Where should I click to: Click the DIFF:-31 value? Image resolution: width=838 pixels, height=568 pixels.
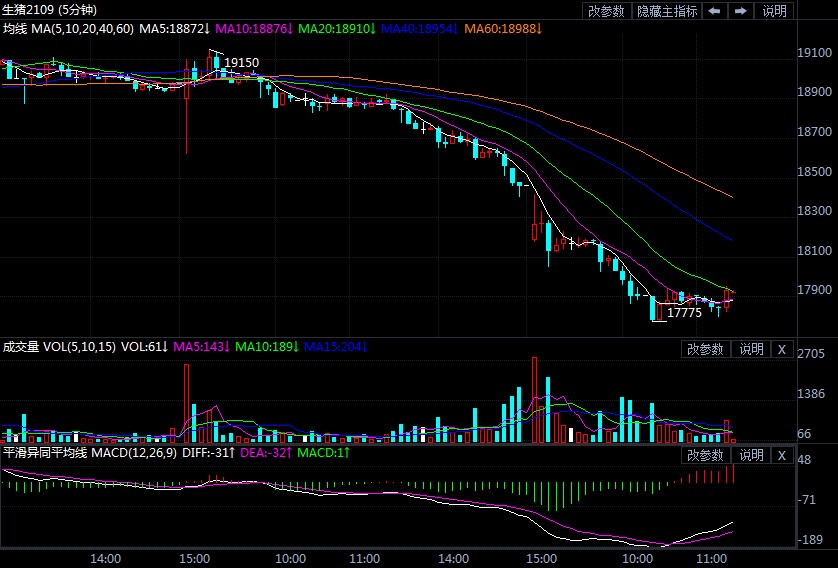(x=209, y=453)
